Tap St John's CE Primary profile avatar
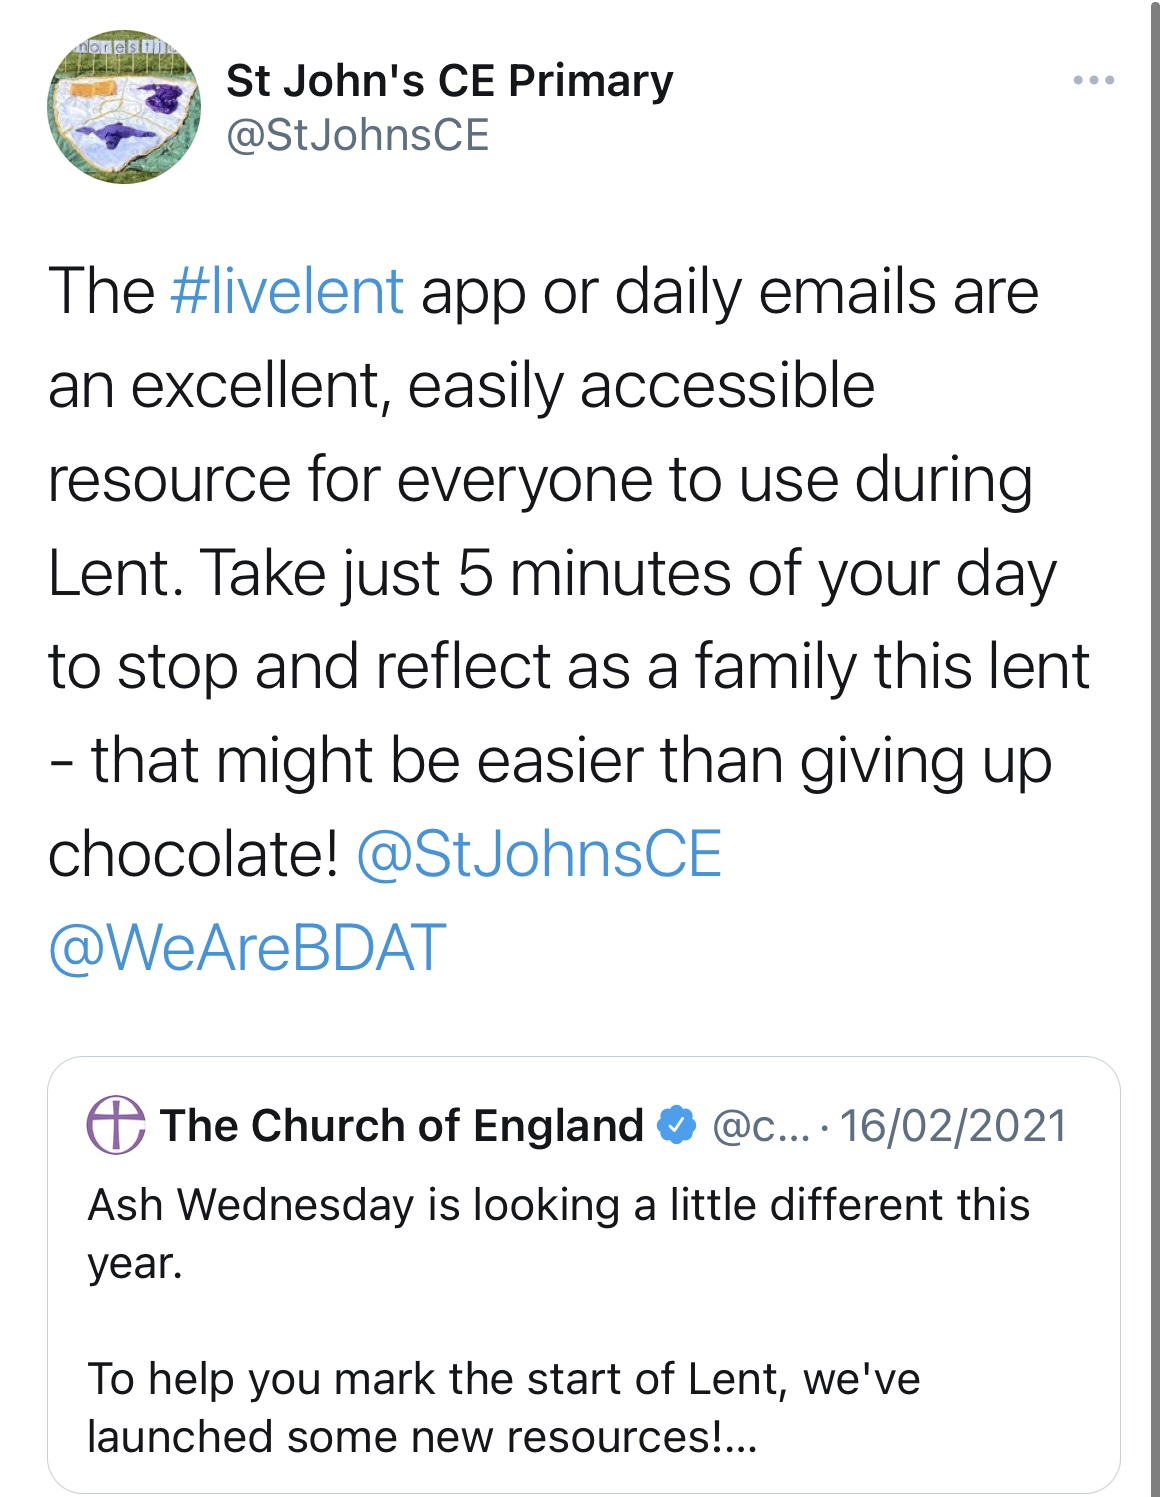The width and height of the screenshot is (1167, 1497). click(x=124, y=107)
